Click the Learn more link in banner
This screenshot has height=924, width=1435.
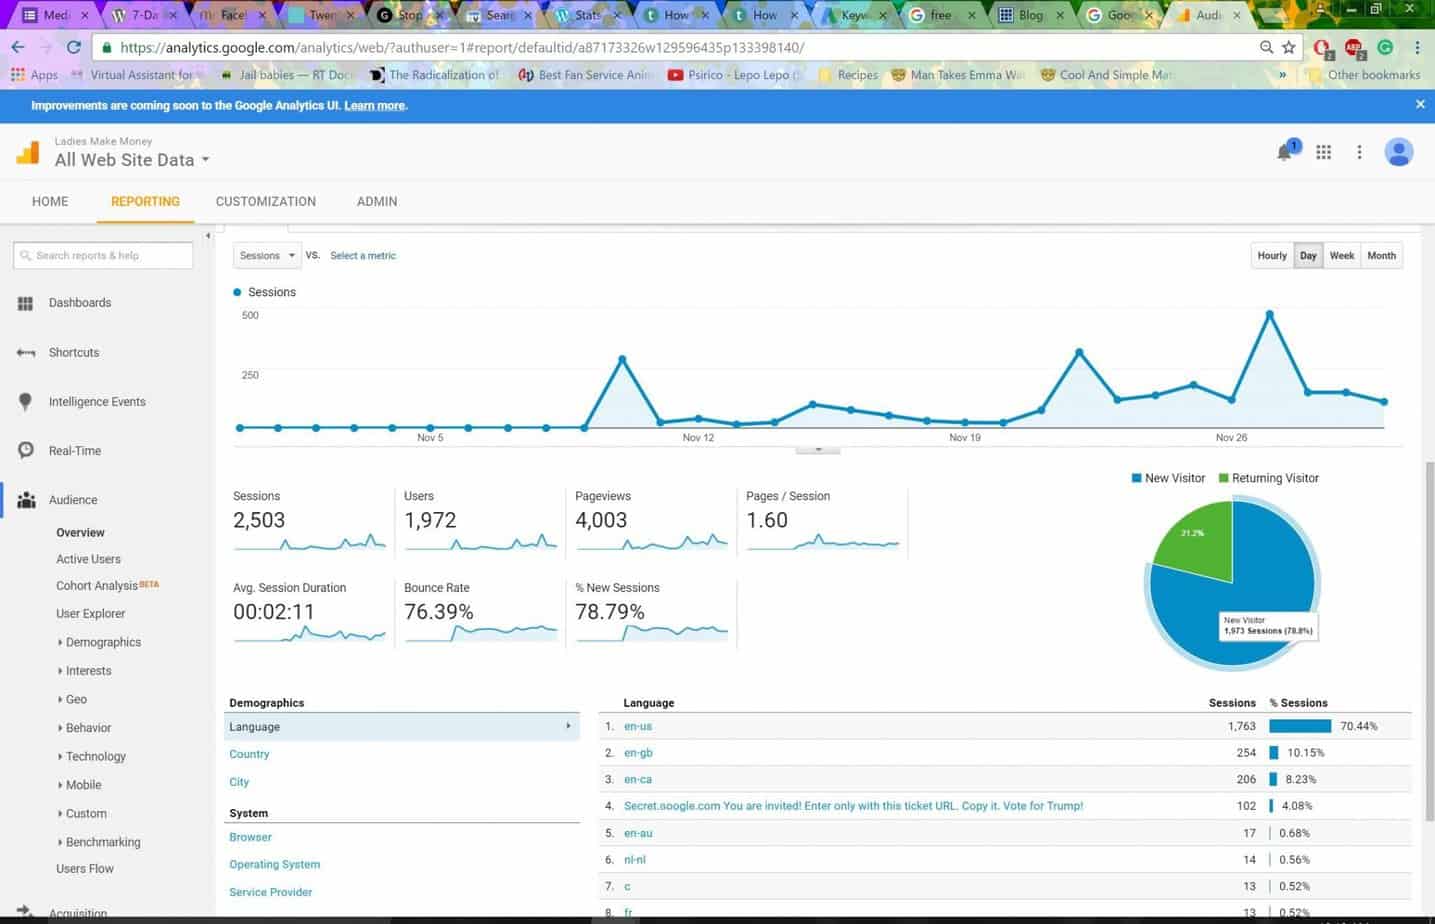375,105
